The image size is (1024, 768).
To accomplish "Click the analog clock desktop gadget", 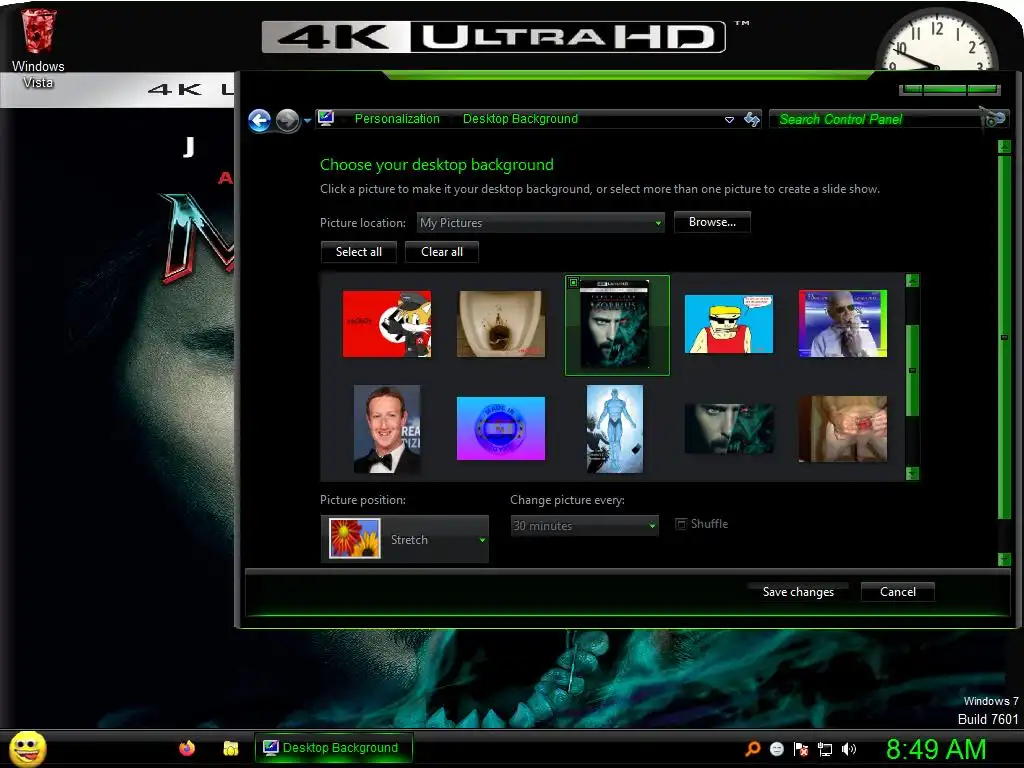I will [x=936, y=40].
